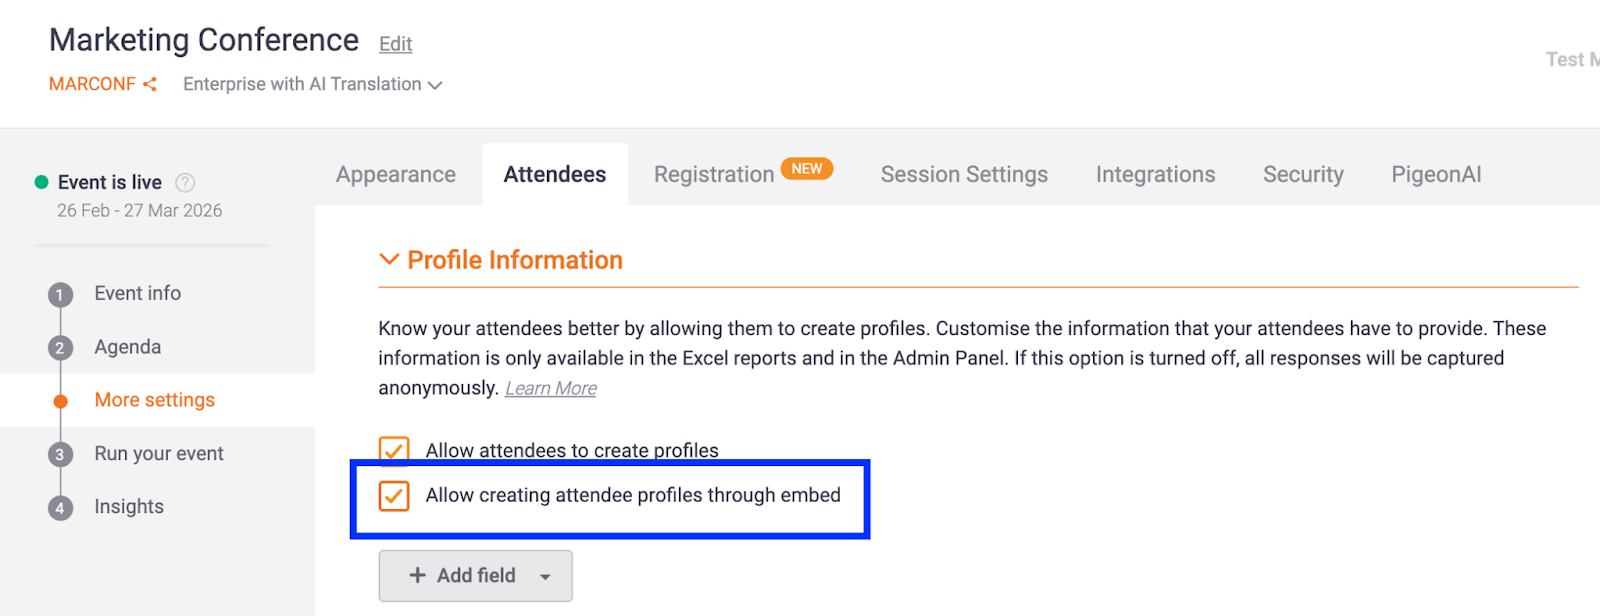
Task: Uncheck Allow attendees to create profiles
Action: (x=394, y=450)
